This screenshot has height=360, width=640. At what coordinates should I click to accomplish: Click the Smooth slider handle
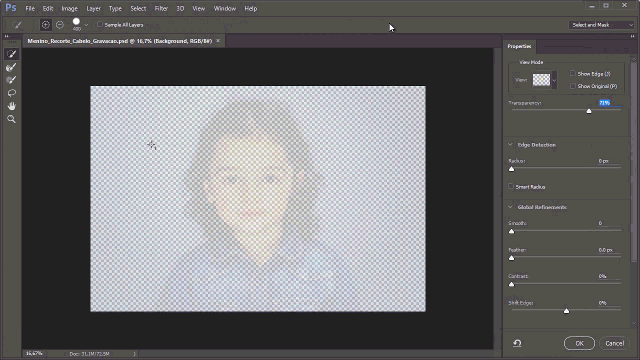click(x=511, y=231)
